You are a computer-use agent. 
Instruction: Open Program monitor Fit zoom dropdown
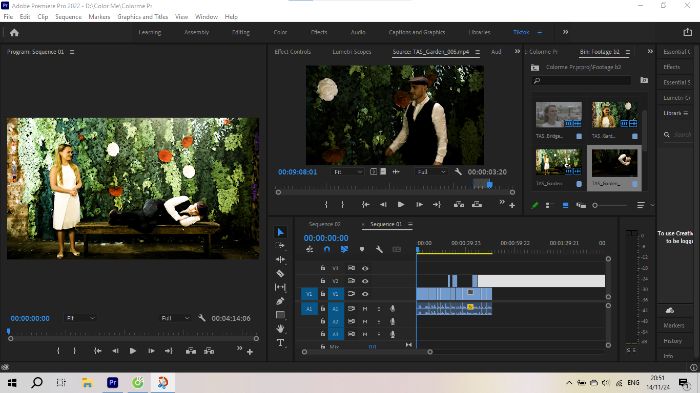(80, 318)
